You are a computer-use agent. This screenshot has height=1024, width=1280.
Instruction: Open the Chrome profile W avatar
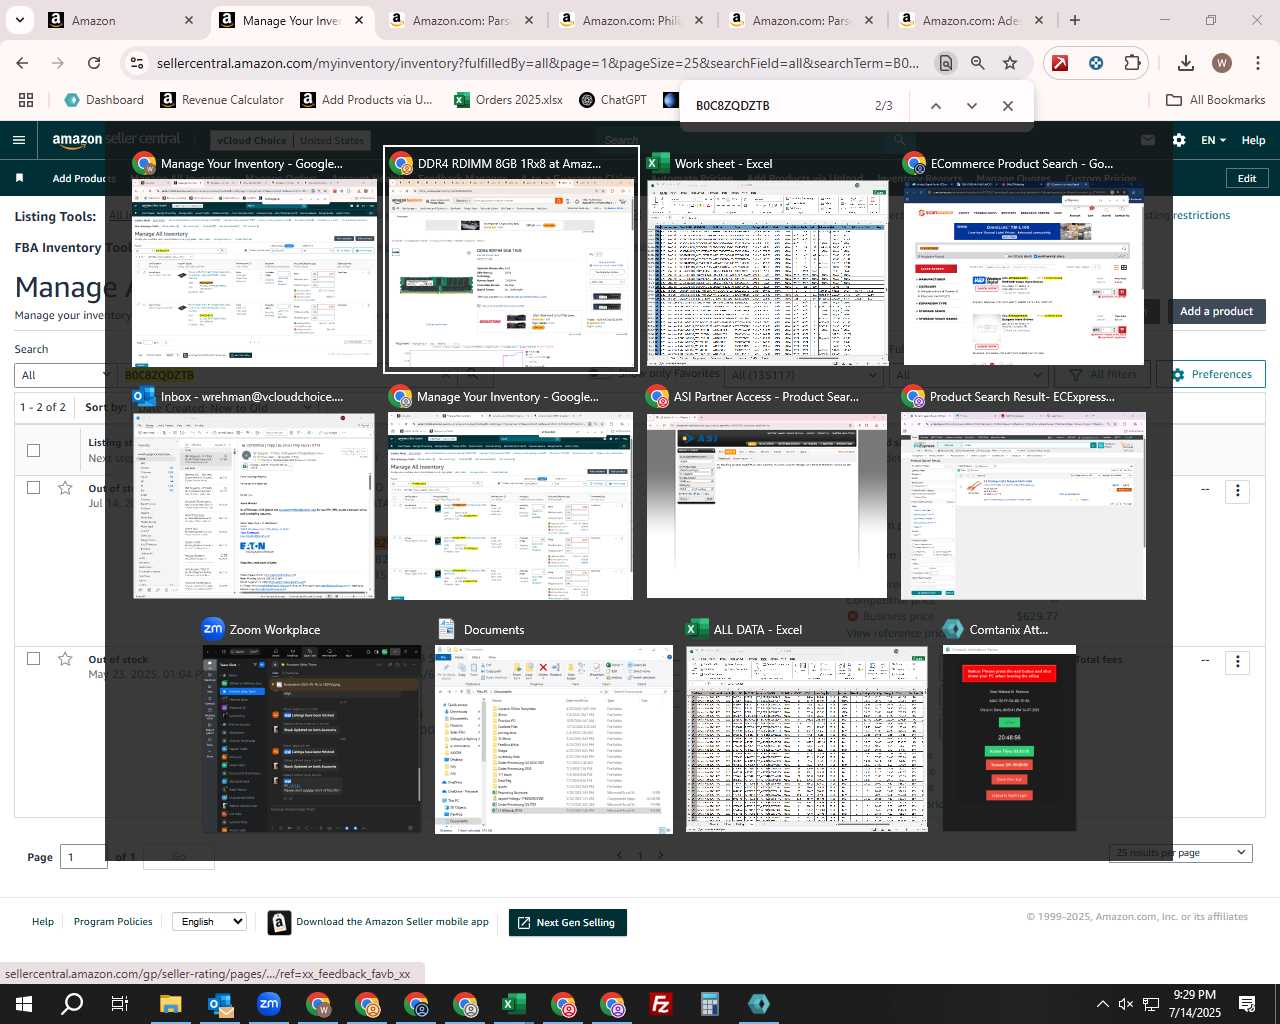tap(1222, 63)
